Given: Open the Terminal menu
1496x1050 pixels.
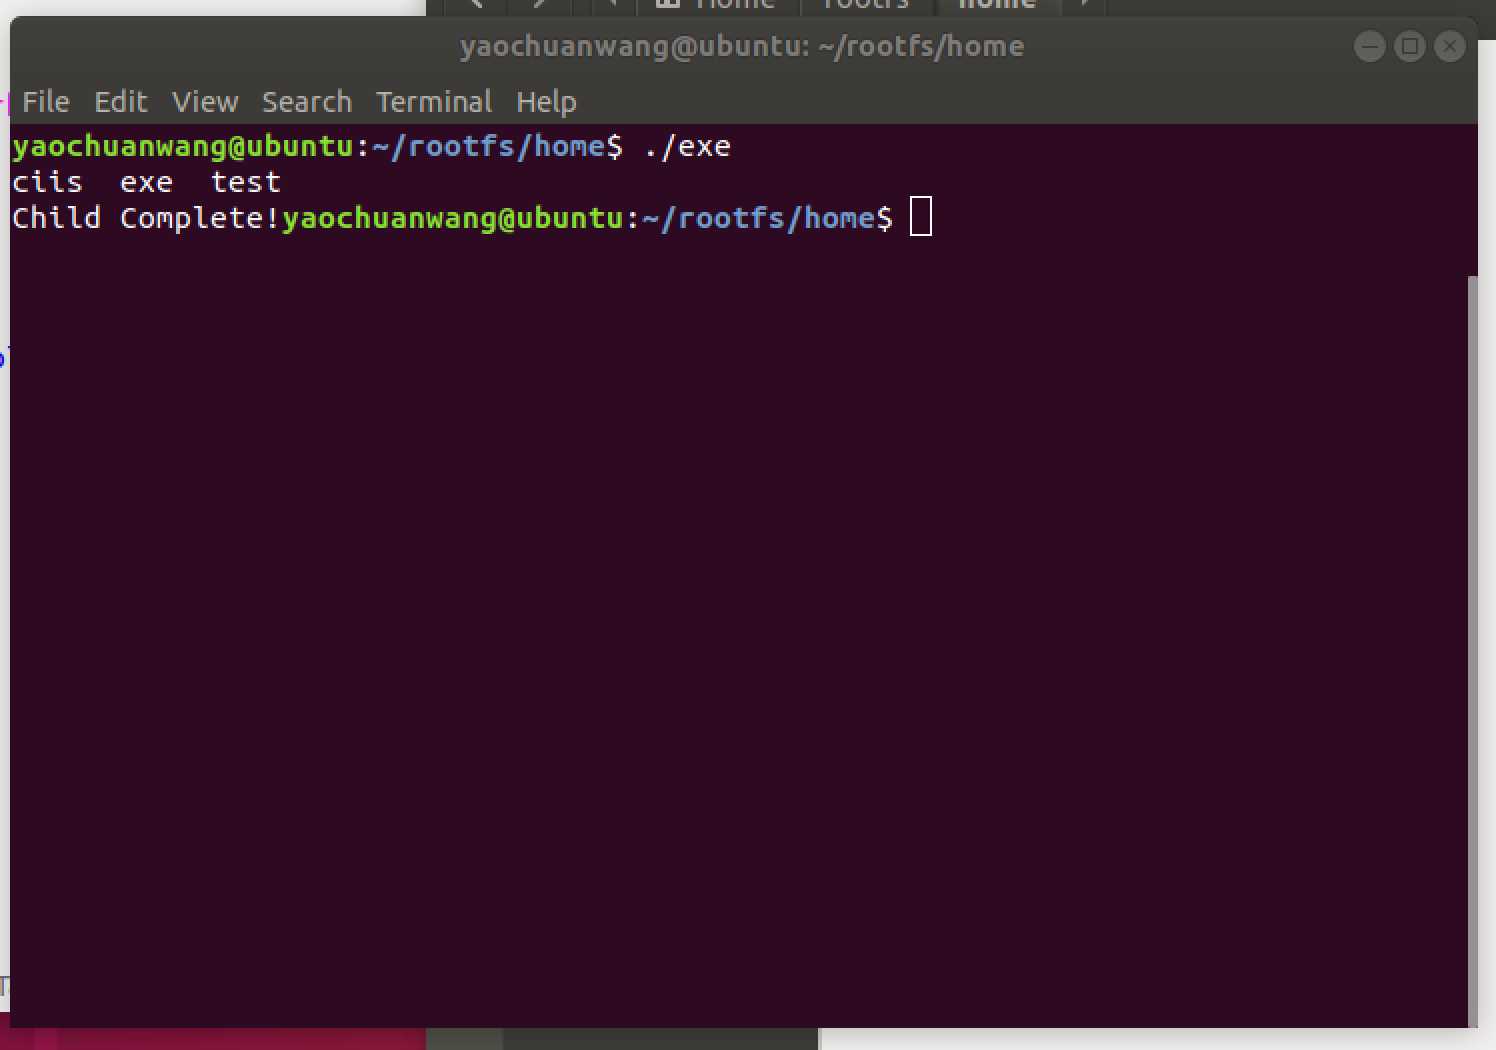Looking at the screenshot, I should pos(434,102).
